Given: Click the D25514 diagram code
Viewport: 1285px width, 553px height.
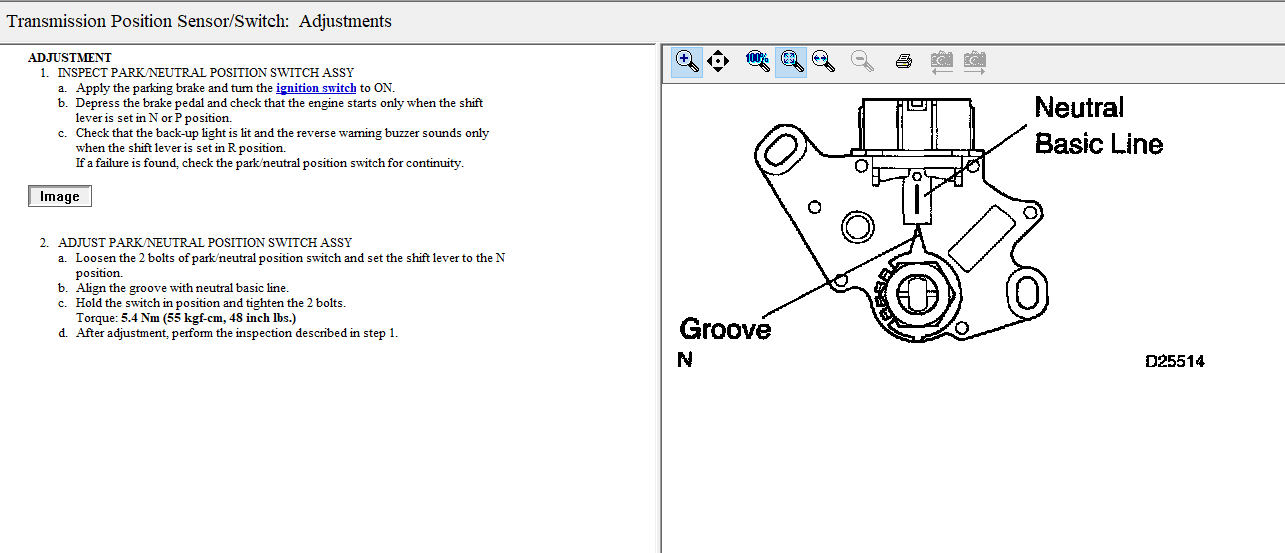Looking at the screenshot, I should pyautogui.click(x=1175, y=362).
